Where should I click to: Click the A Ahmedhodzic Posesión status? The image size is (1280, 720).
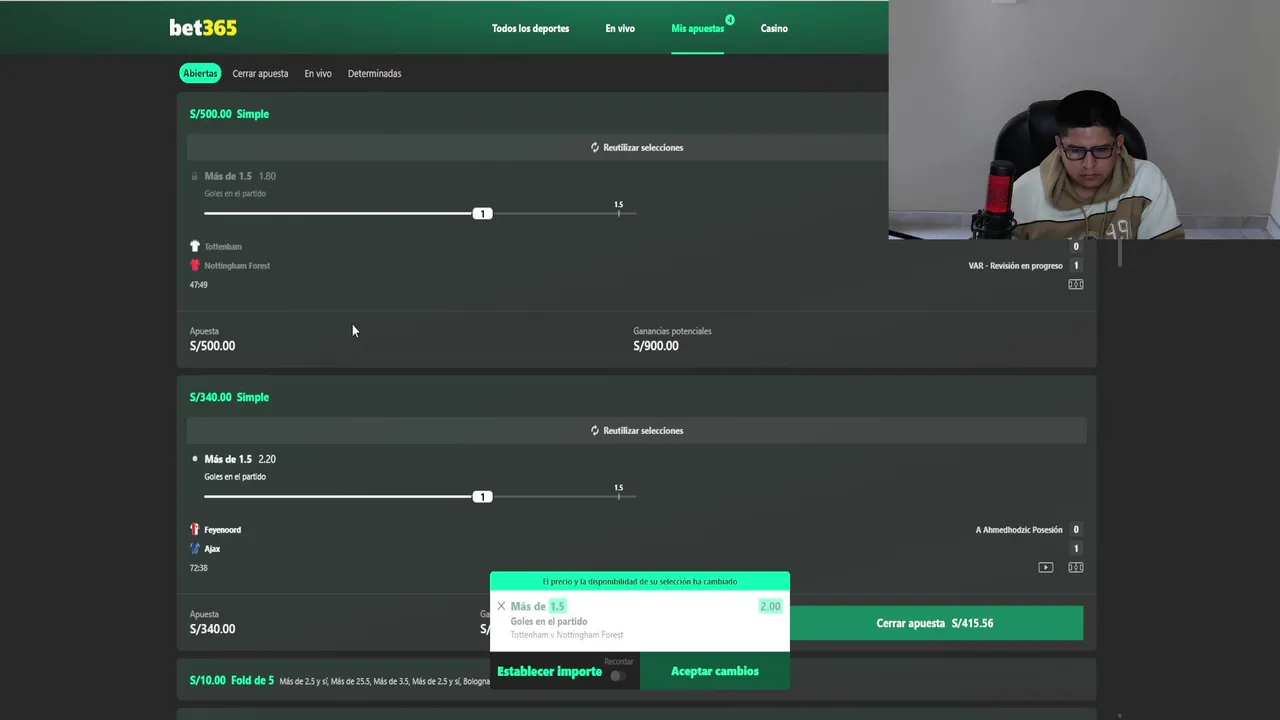click(x=1019, y=529)
